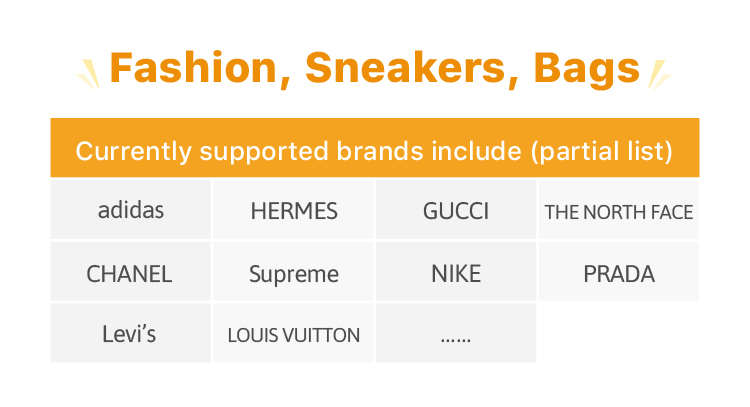Select THE NORTH FACE brand cell

pyautogui.click(x=618, y=211)
